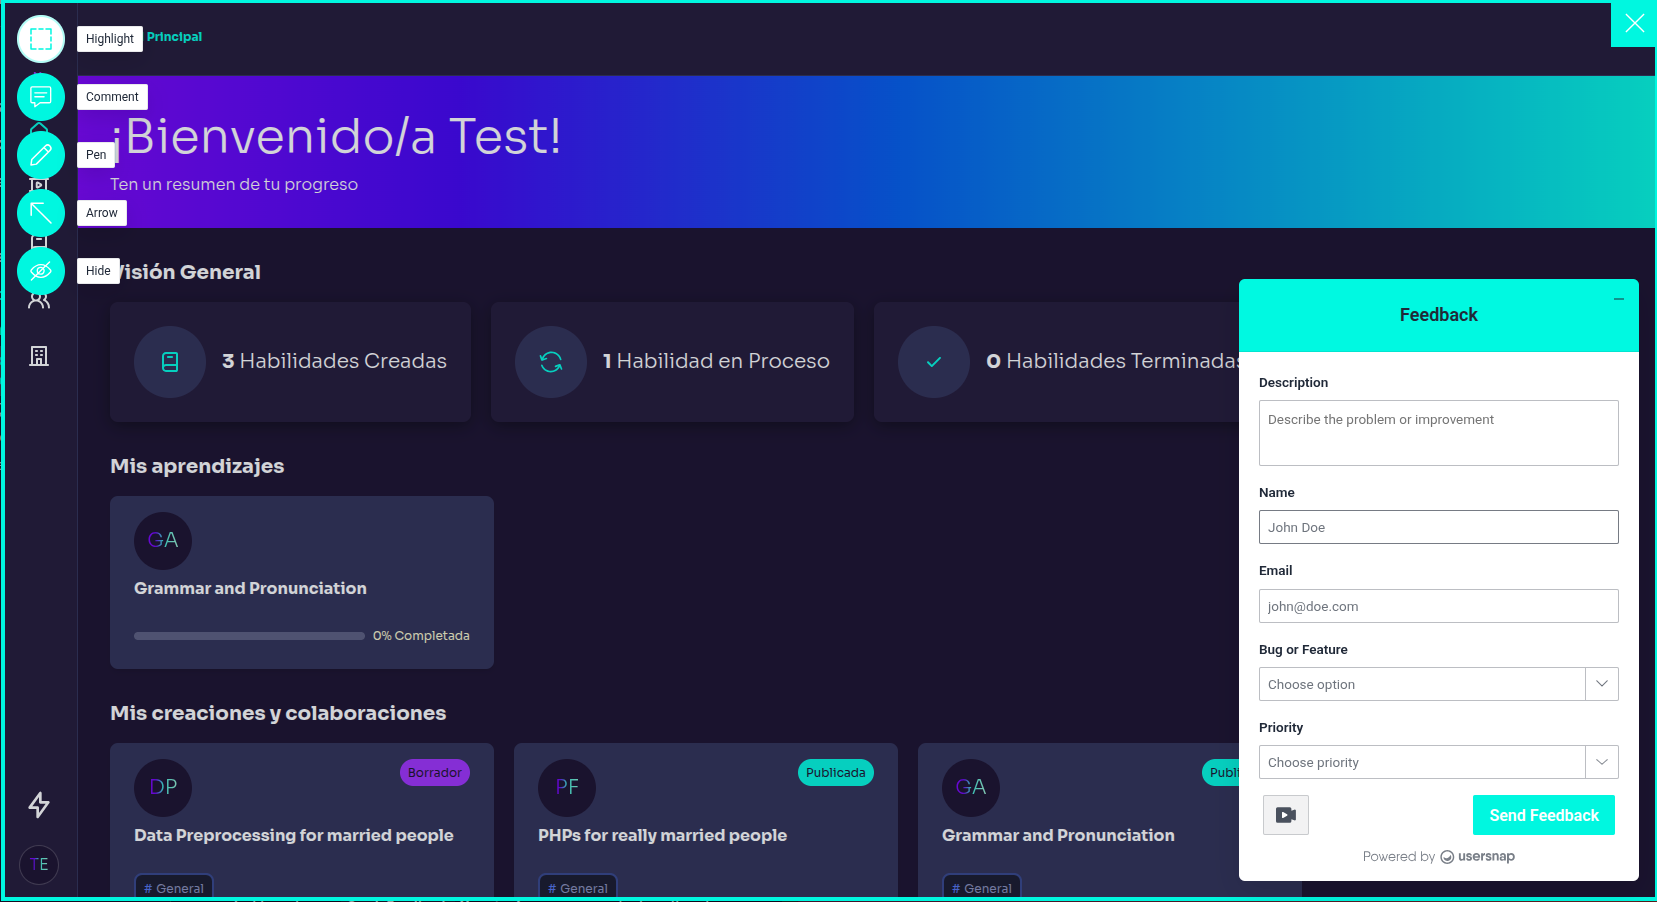Select the Comment tool
Viewport: 1657px width, 902px height.
click(41, 97)
